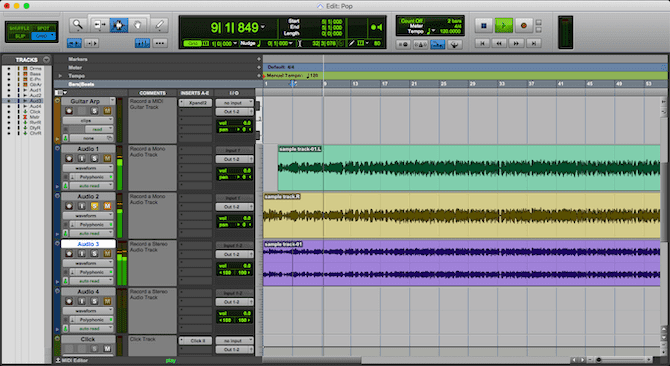Click the Play transport button

coord(503,26)
